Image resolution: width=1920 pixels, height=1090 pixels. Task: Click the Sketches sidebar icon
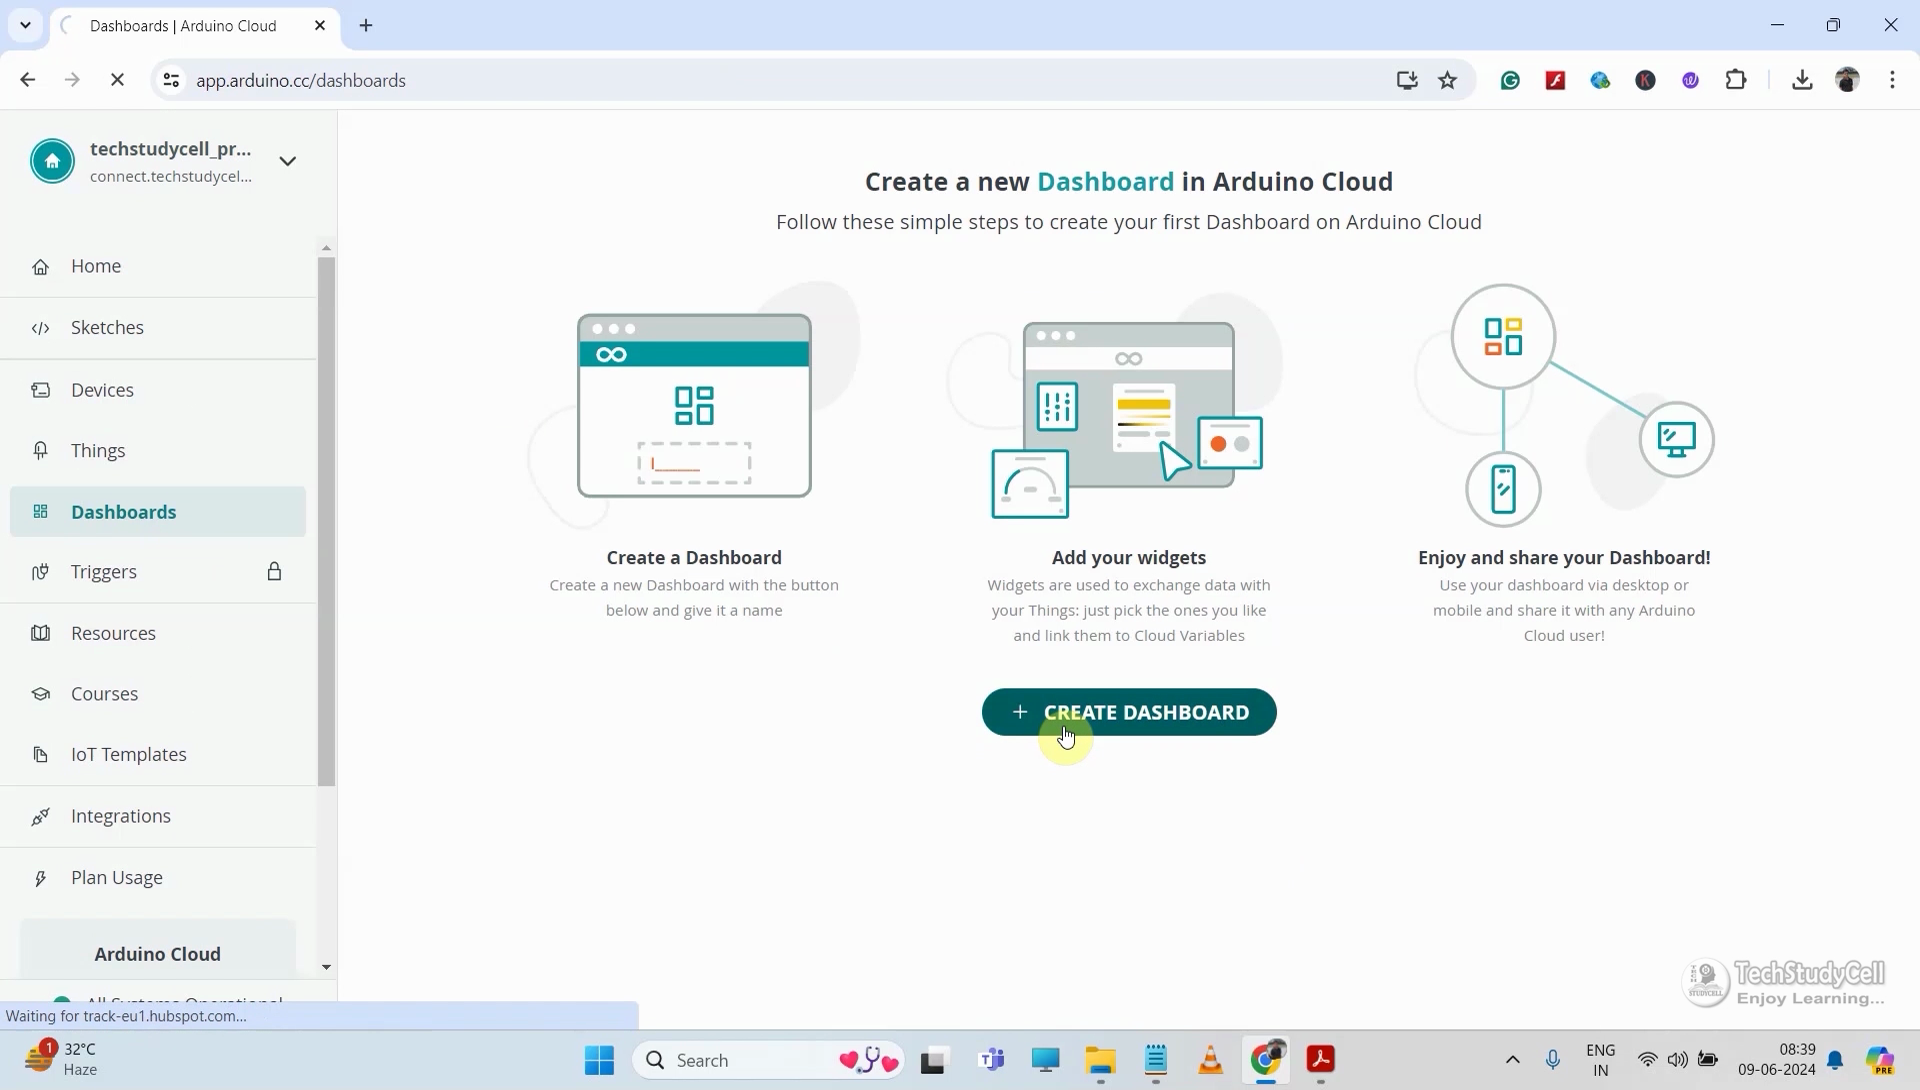pyautogui.click(x=41, y=327)
